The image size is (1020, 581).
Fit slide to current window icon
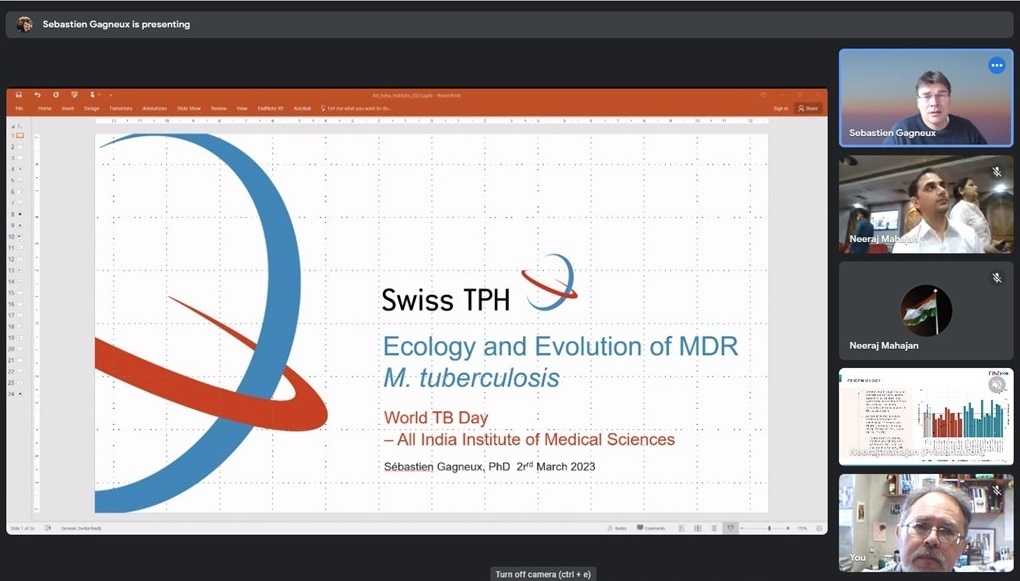click(x=819, y=528)
